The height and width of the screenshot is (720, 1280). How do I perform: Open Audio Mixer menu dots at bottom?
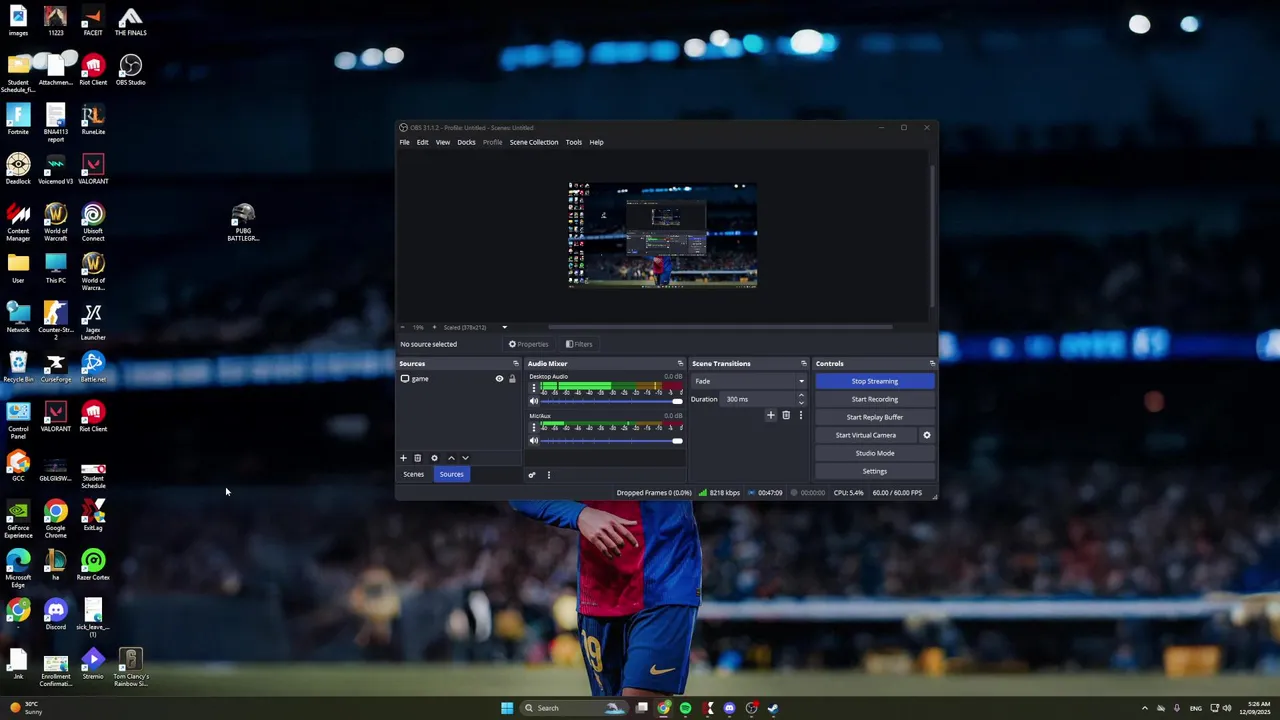pos(548,475)
